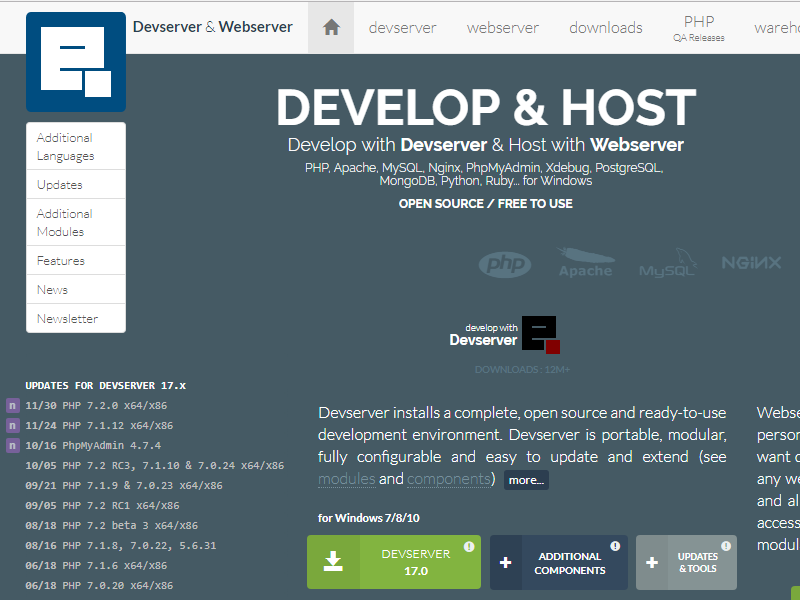Select the Apache feather logo

pyautogui.click(x=586, y=262)
